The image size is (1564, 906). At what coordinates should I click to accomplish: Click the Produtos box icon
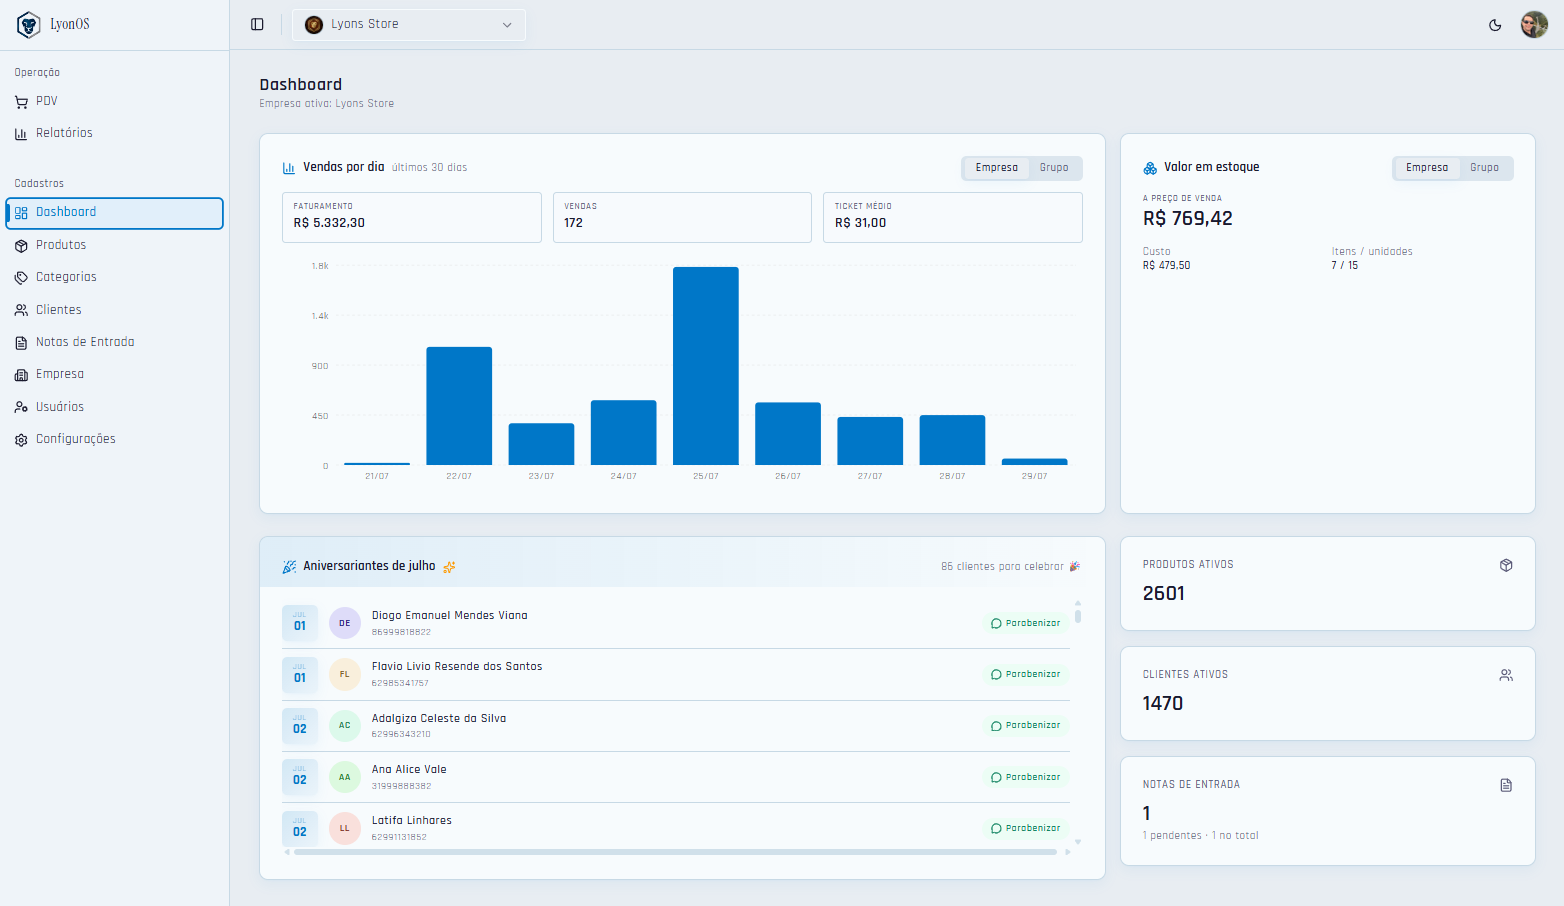click(21, 246)
